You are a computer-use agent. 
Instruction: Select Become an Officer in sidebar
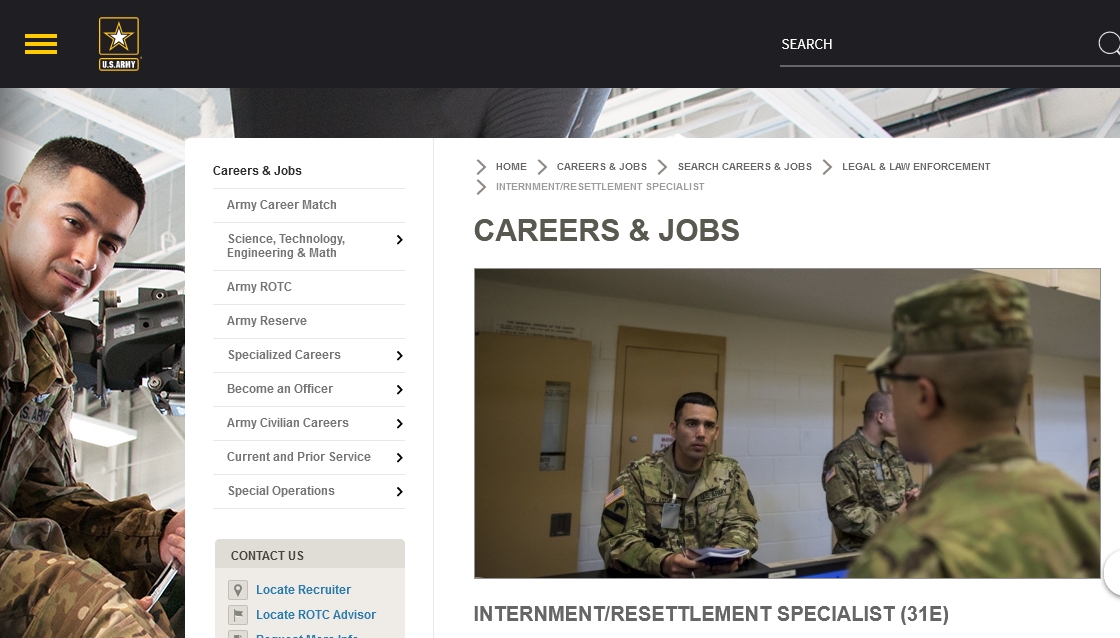279,389
